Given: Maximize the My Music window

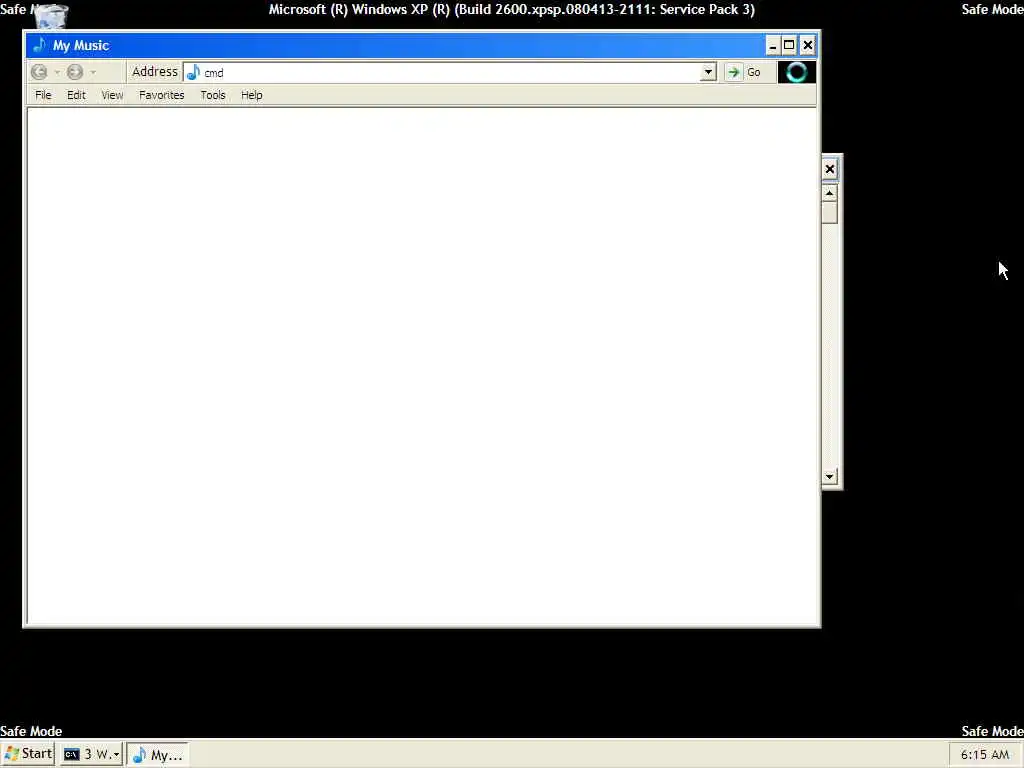Looking at the screenshot, I should click(x=789, y=45).
